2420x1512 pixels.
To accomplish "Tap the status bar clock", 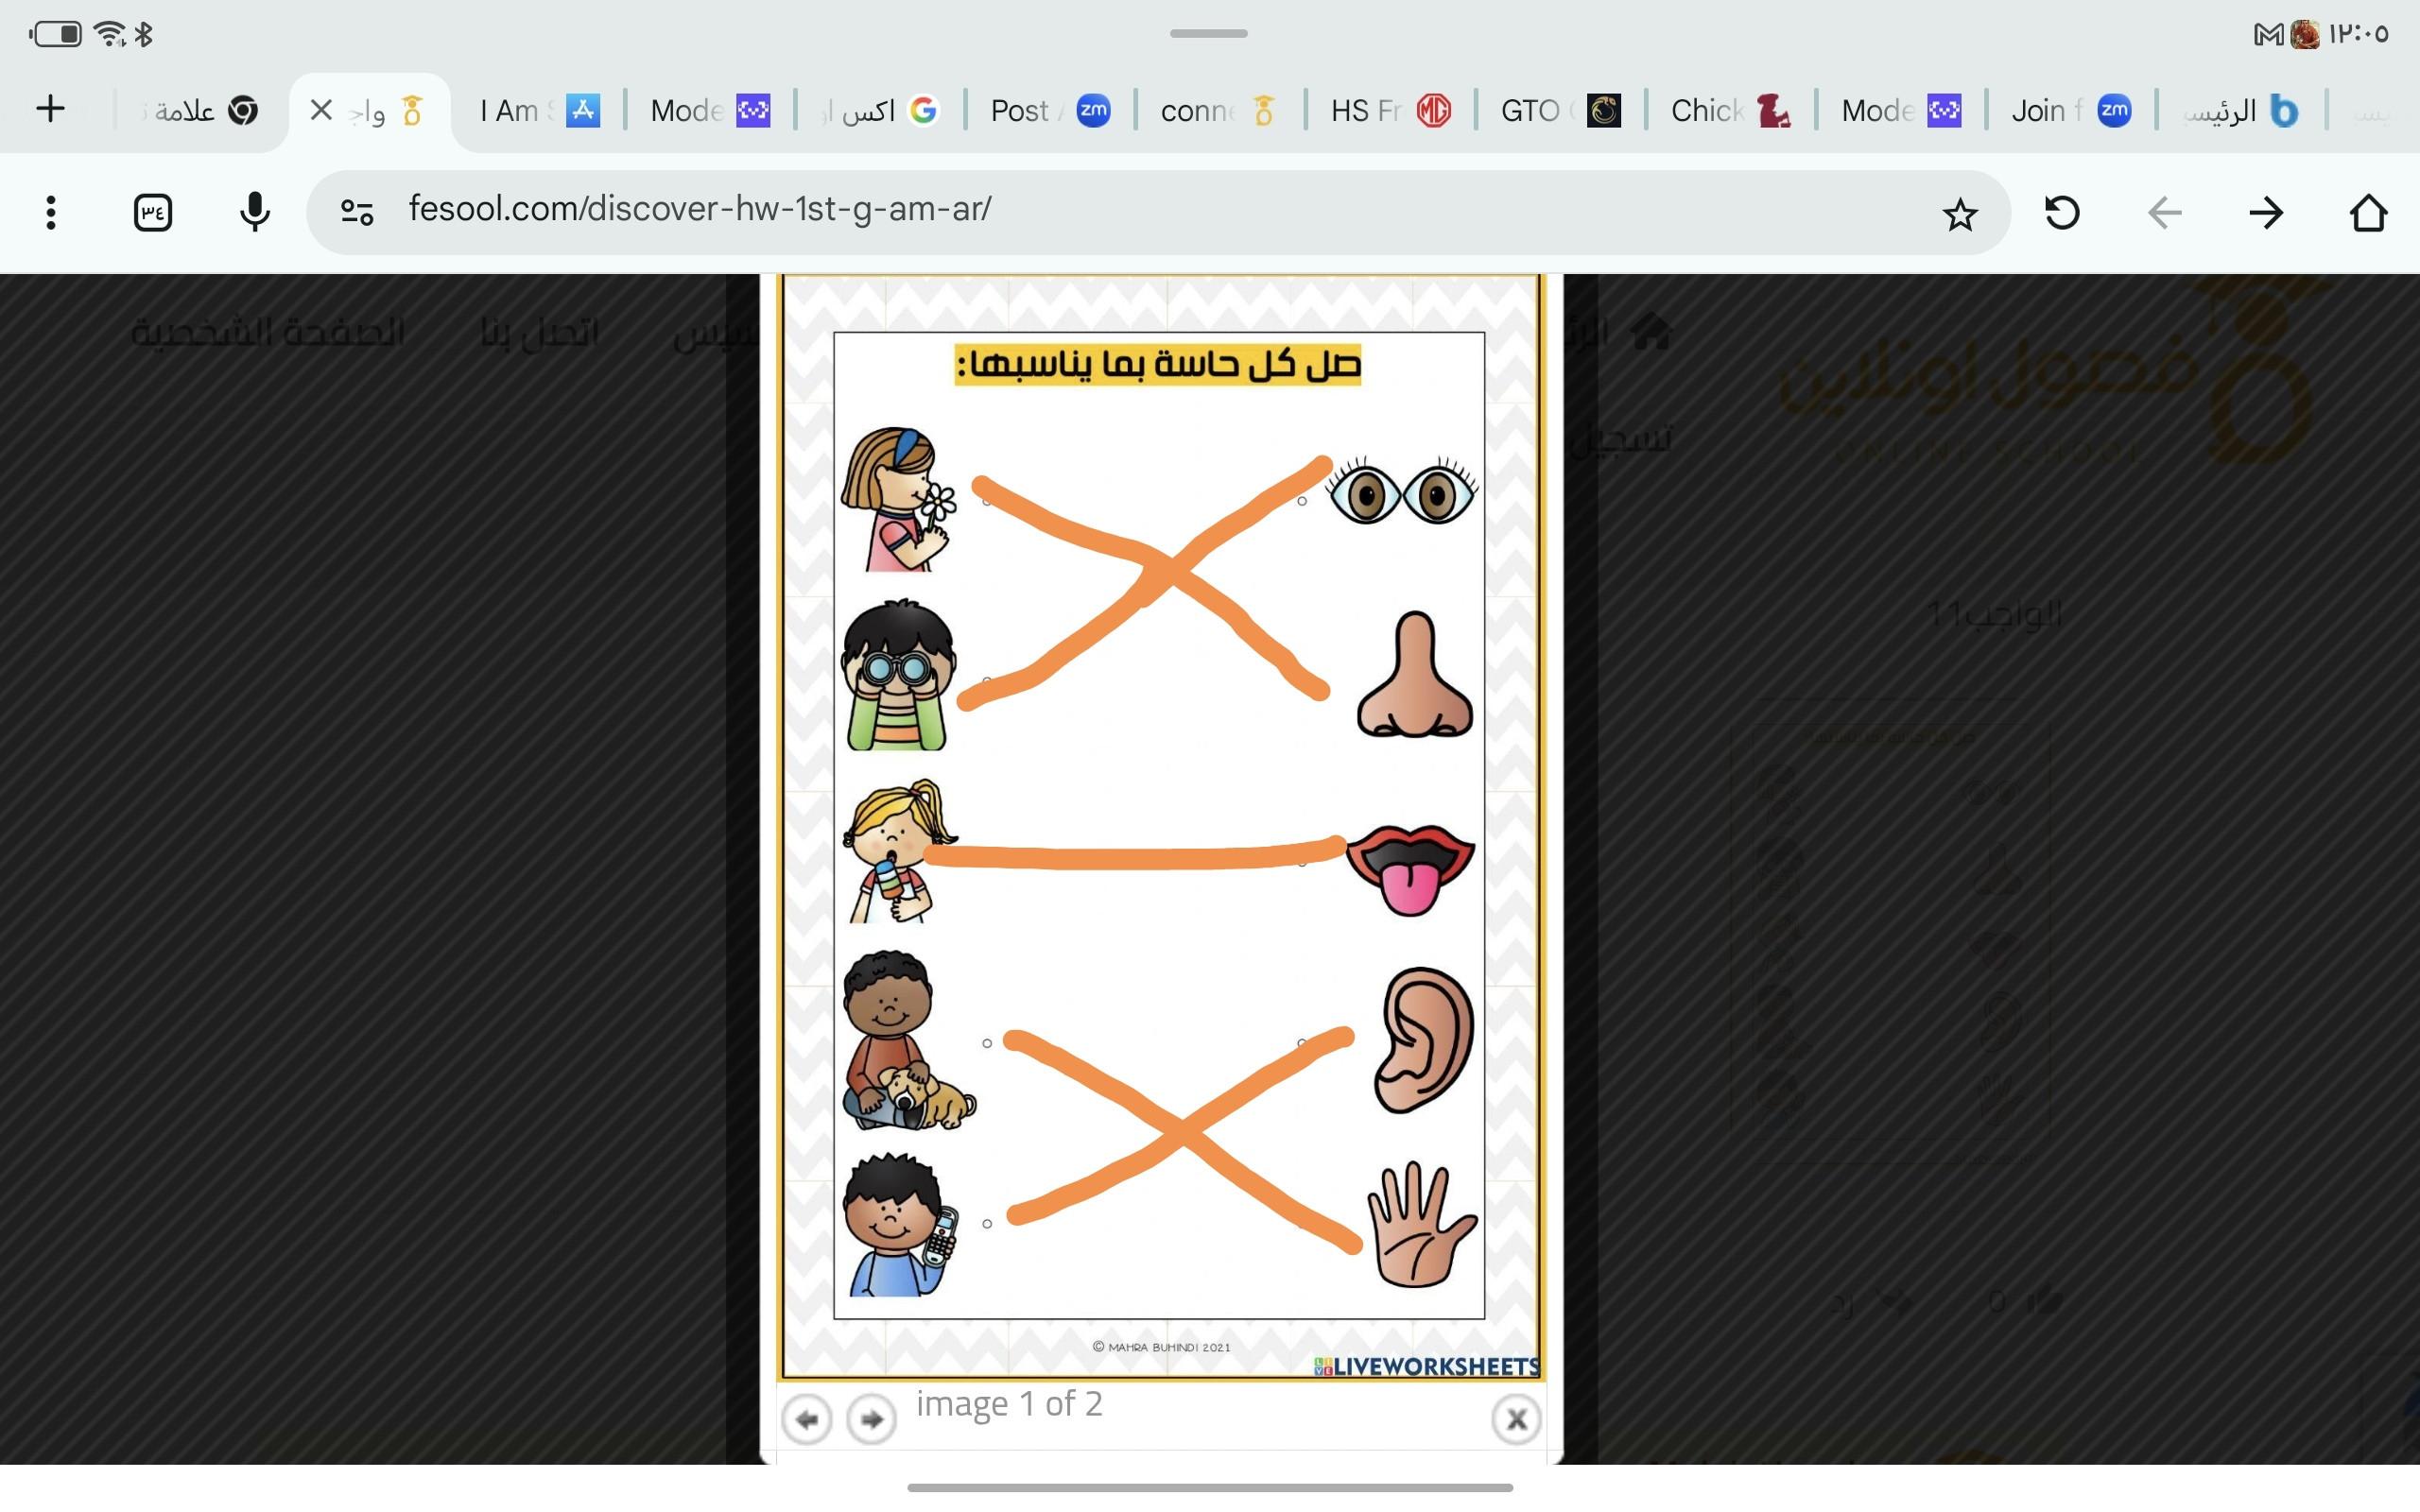I will [2359, 34].
